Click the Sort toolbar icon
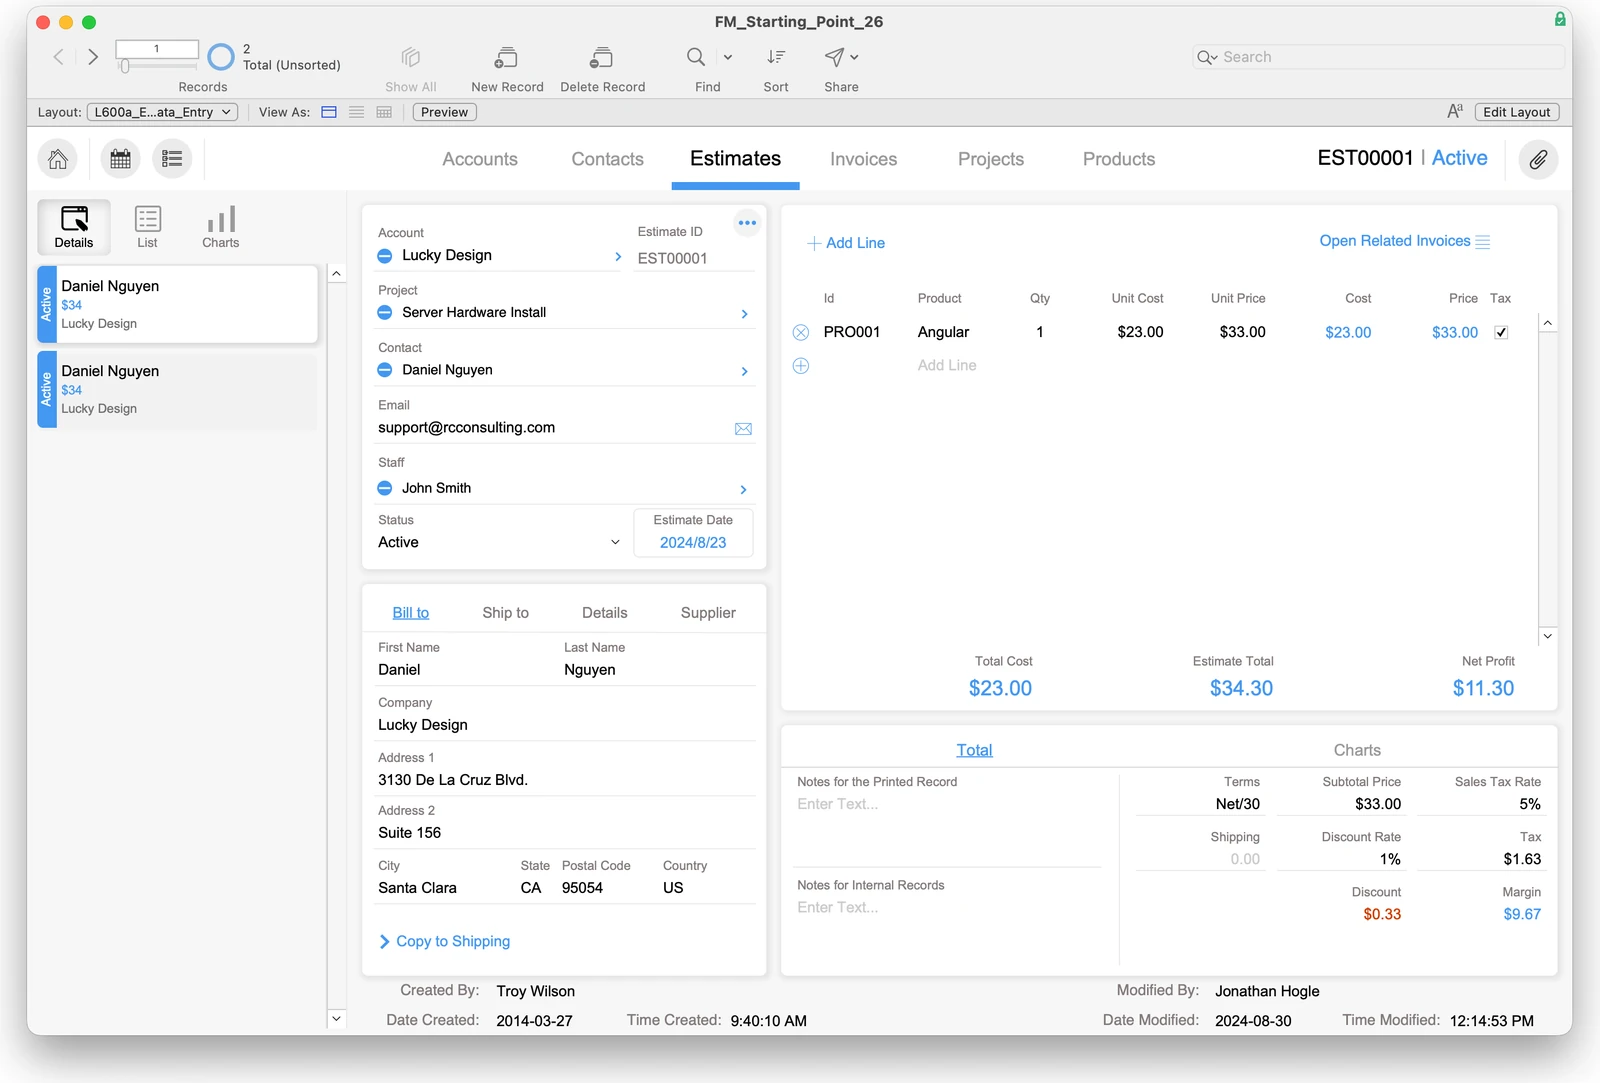The width and height of the screenshot is (1600, 1083). click(x=776, y=57)
